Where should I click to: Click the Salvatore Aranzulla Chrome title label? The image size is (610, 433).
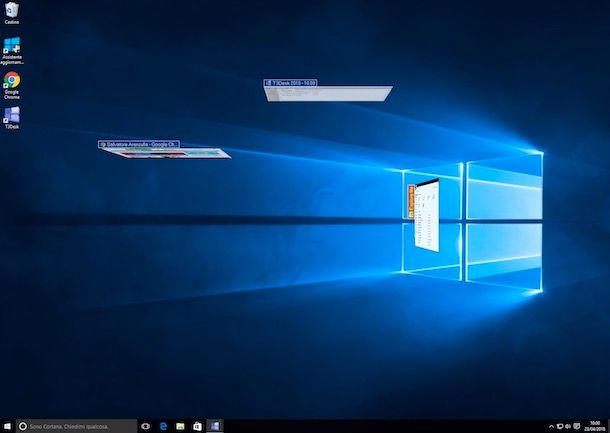coord(139,144)
